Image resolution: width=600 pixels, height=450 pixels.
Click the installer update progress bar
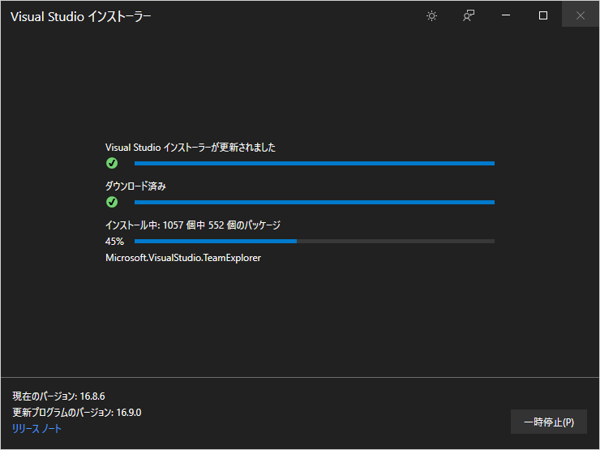pos(315,163)
